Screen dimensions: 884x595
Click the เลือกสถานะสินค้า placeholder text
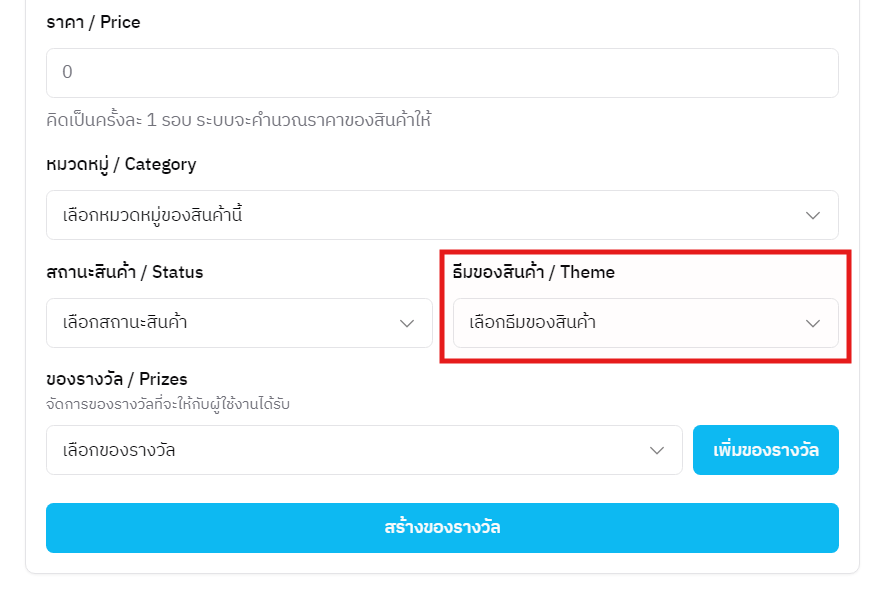click(125, 323)
